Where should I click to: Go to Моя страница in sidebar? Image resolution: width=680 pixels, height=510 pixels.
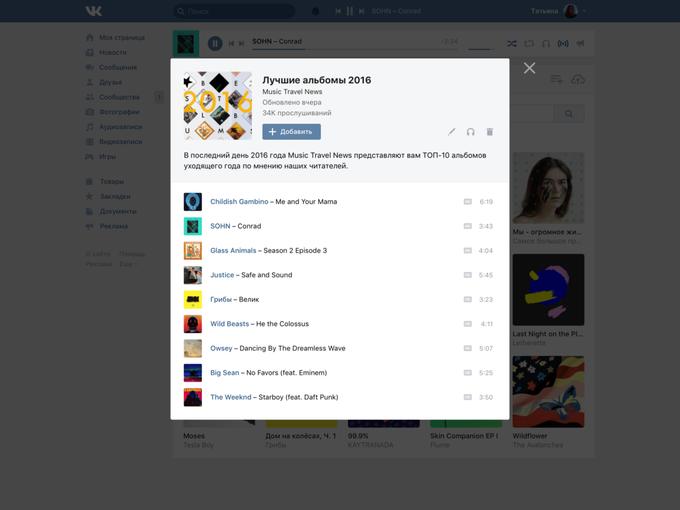(x=115, y=37)
